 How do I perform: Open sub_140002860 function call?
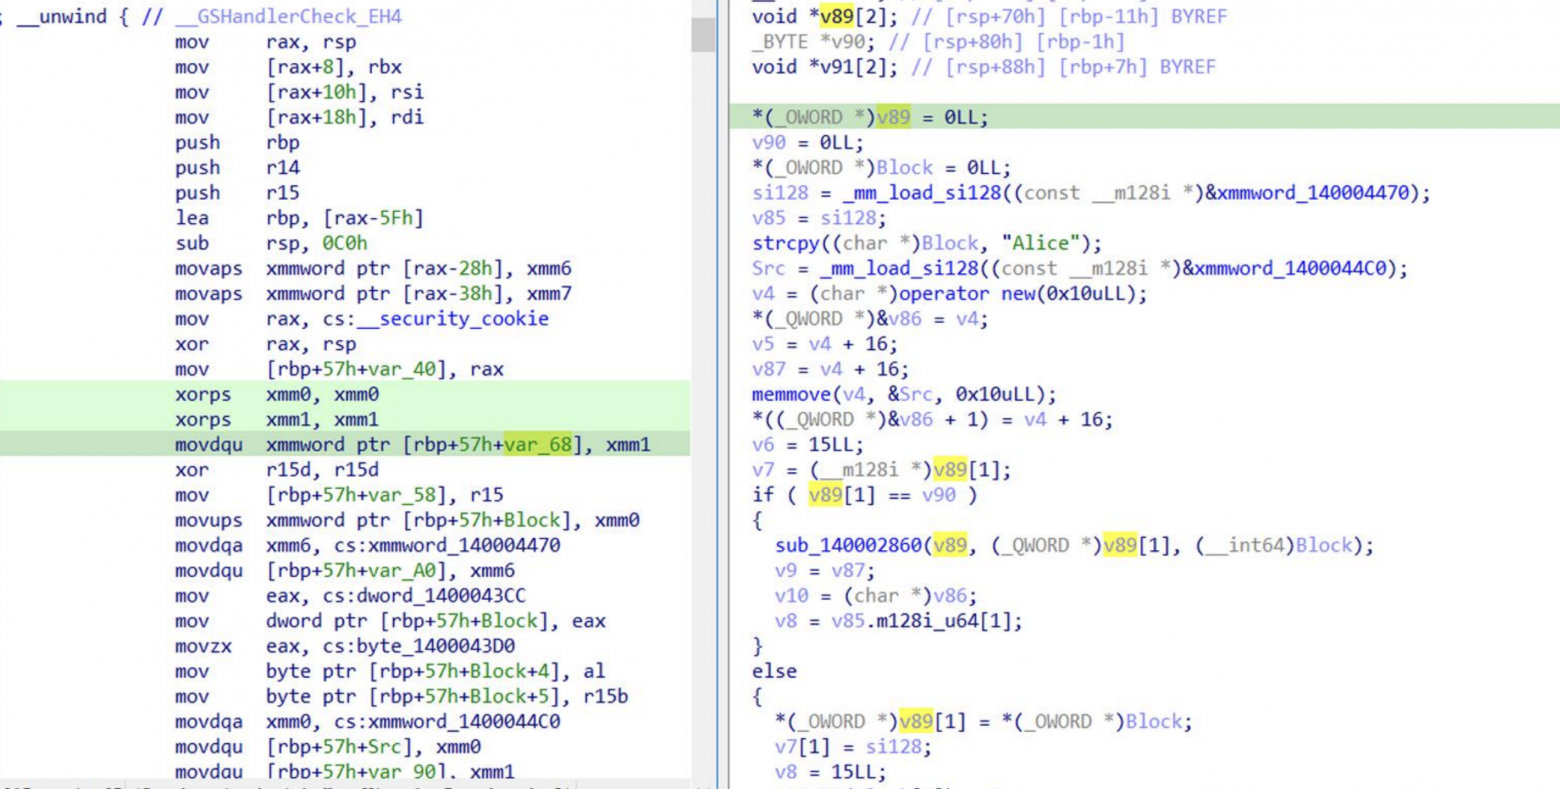click(x=848, y=545)
